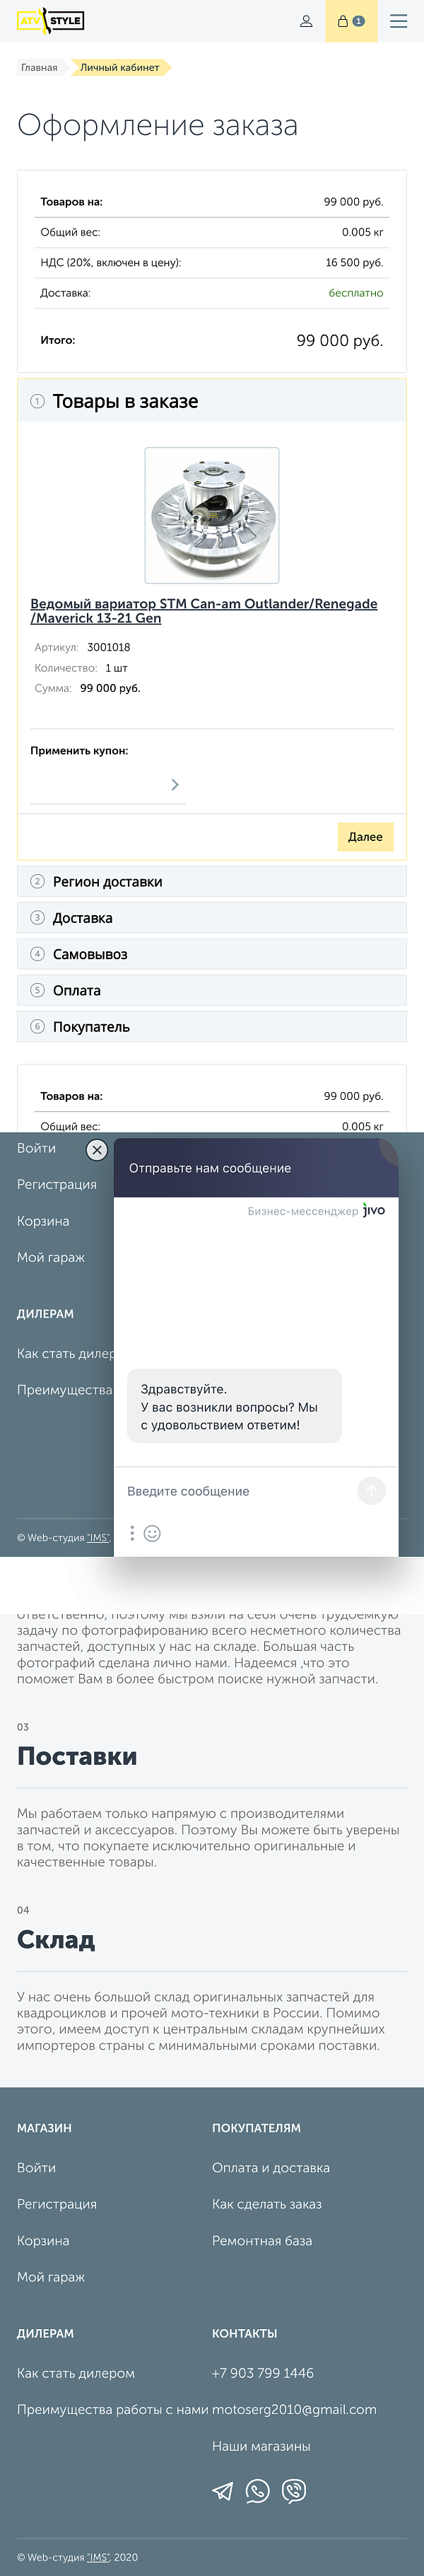Expand the Регион доставки step
This screenshot has width=424, height=2576.
(212, 881)
